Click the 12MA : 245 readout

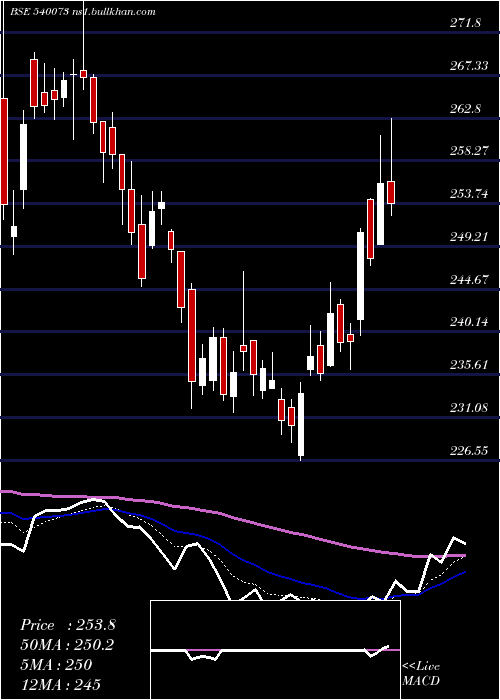(61, 684)
